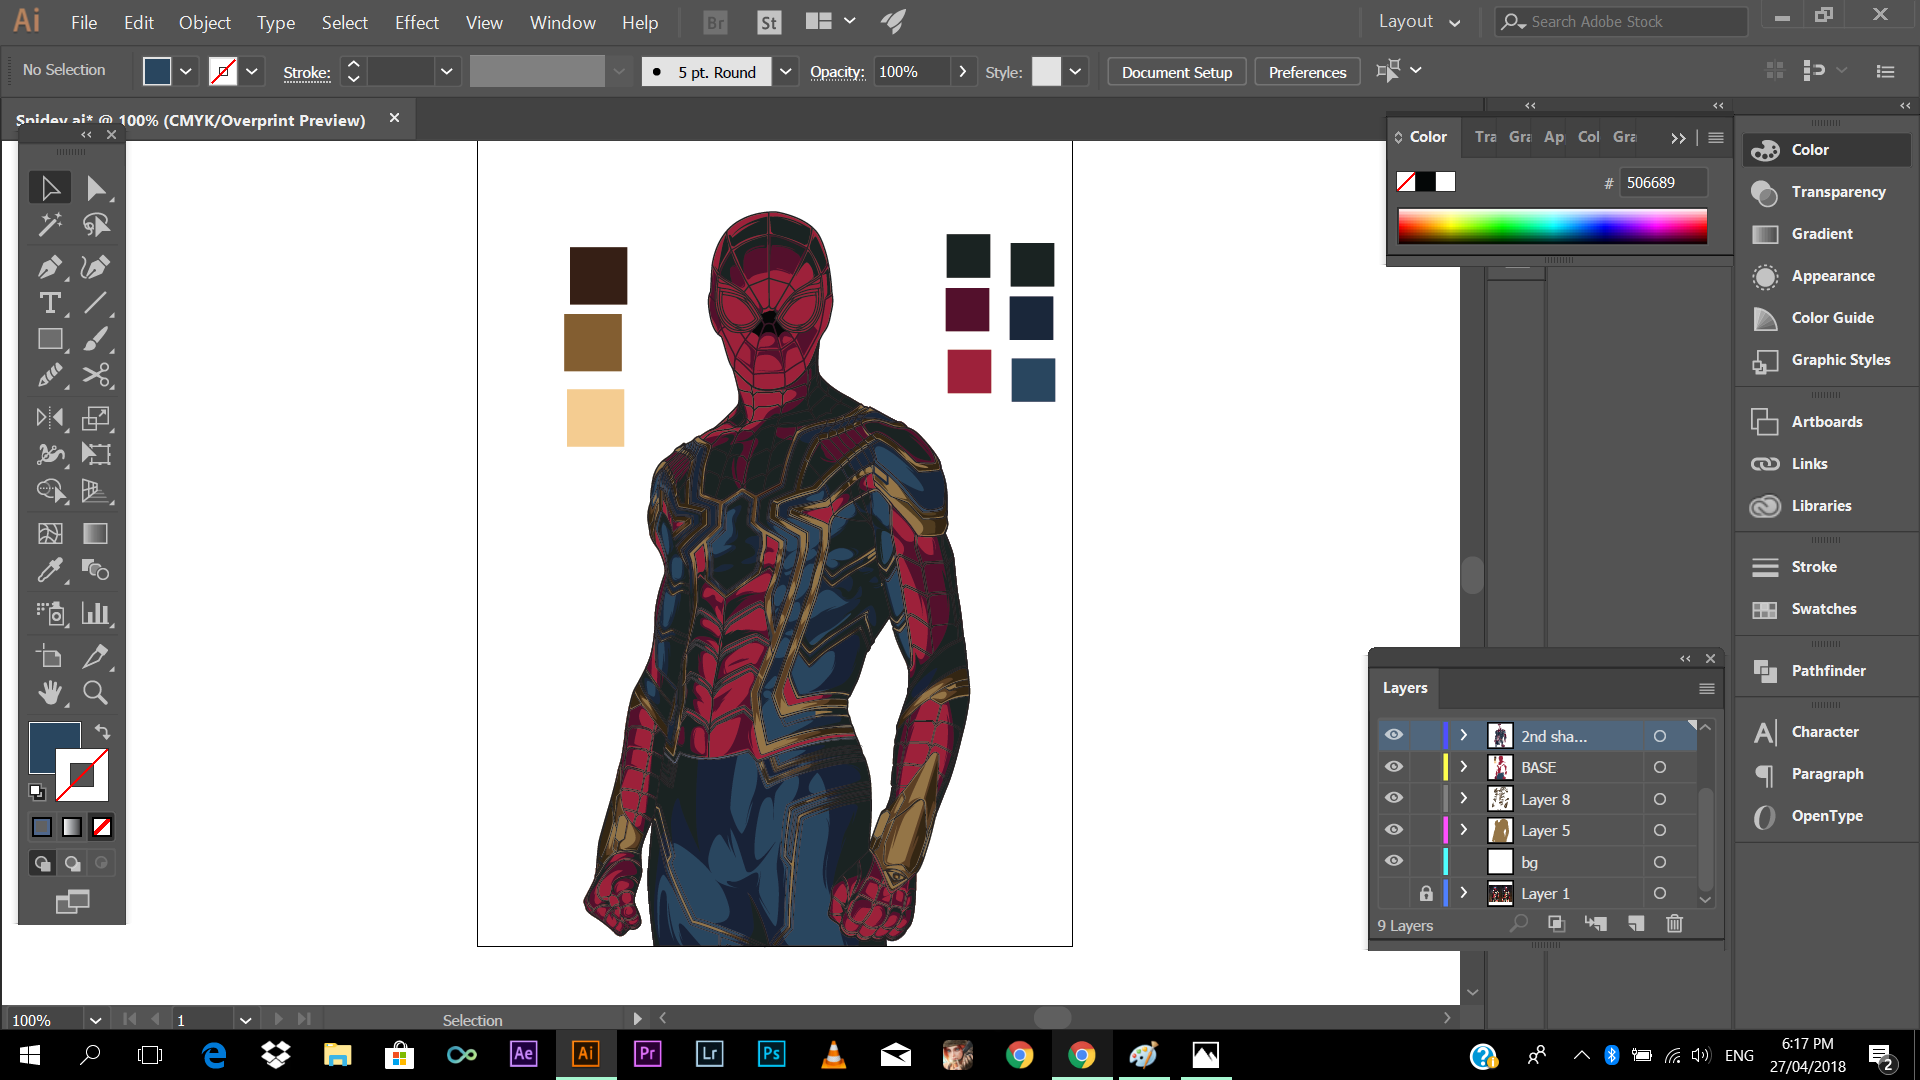Viewport: 1920px width, 1080px height.
Task: Select the Mesh tool
Action: point(49,534)
